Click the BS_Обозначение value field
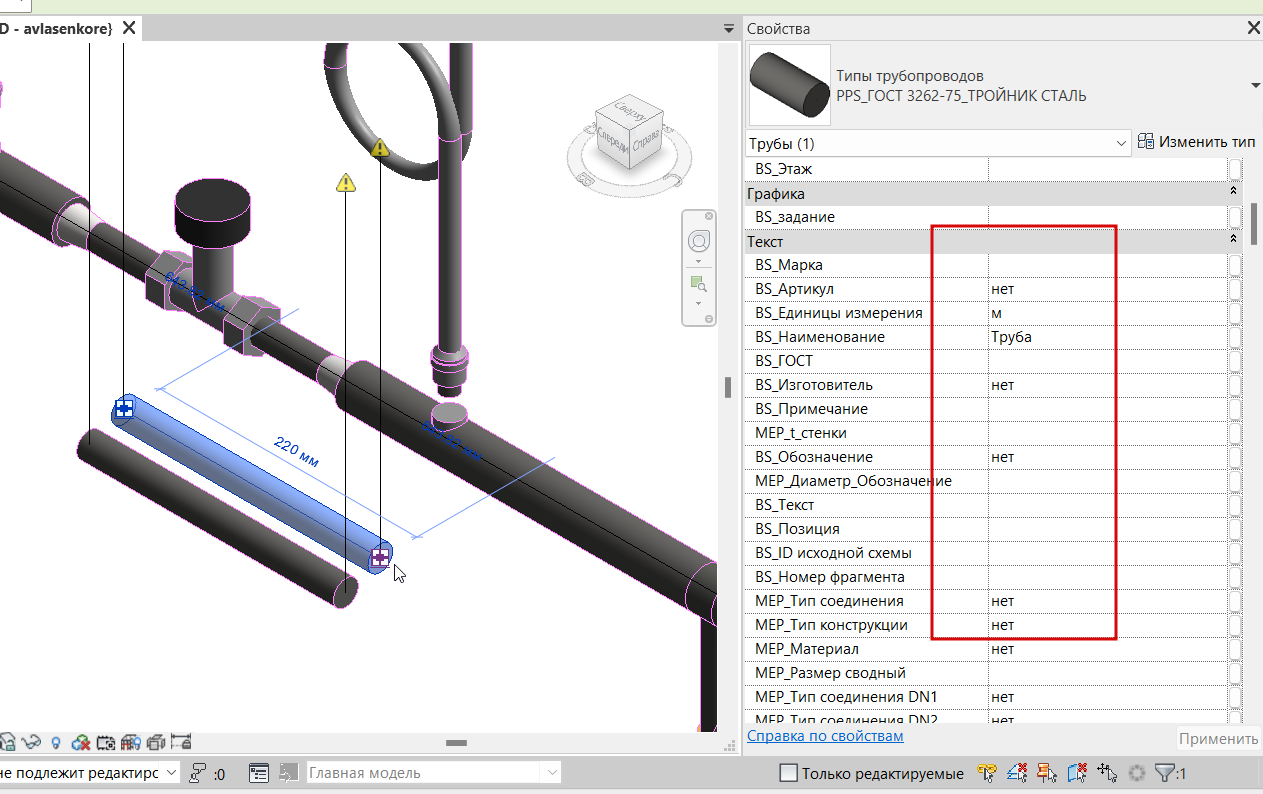 [1108, 457]
